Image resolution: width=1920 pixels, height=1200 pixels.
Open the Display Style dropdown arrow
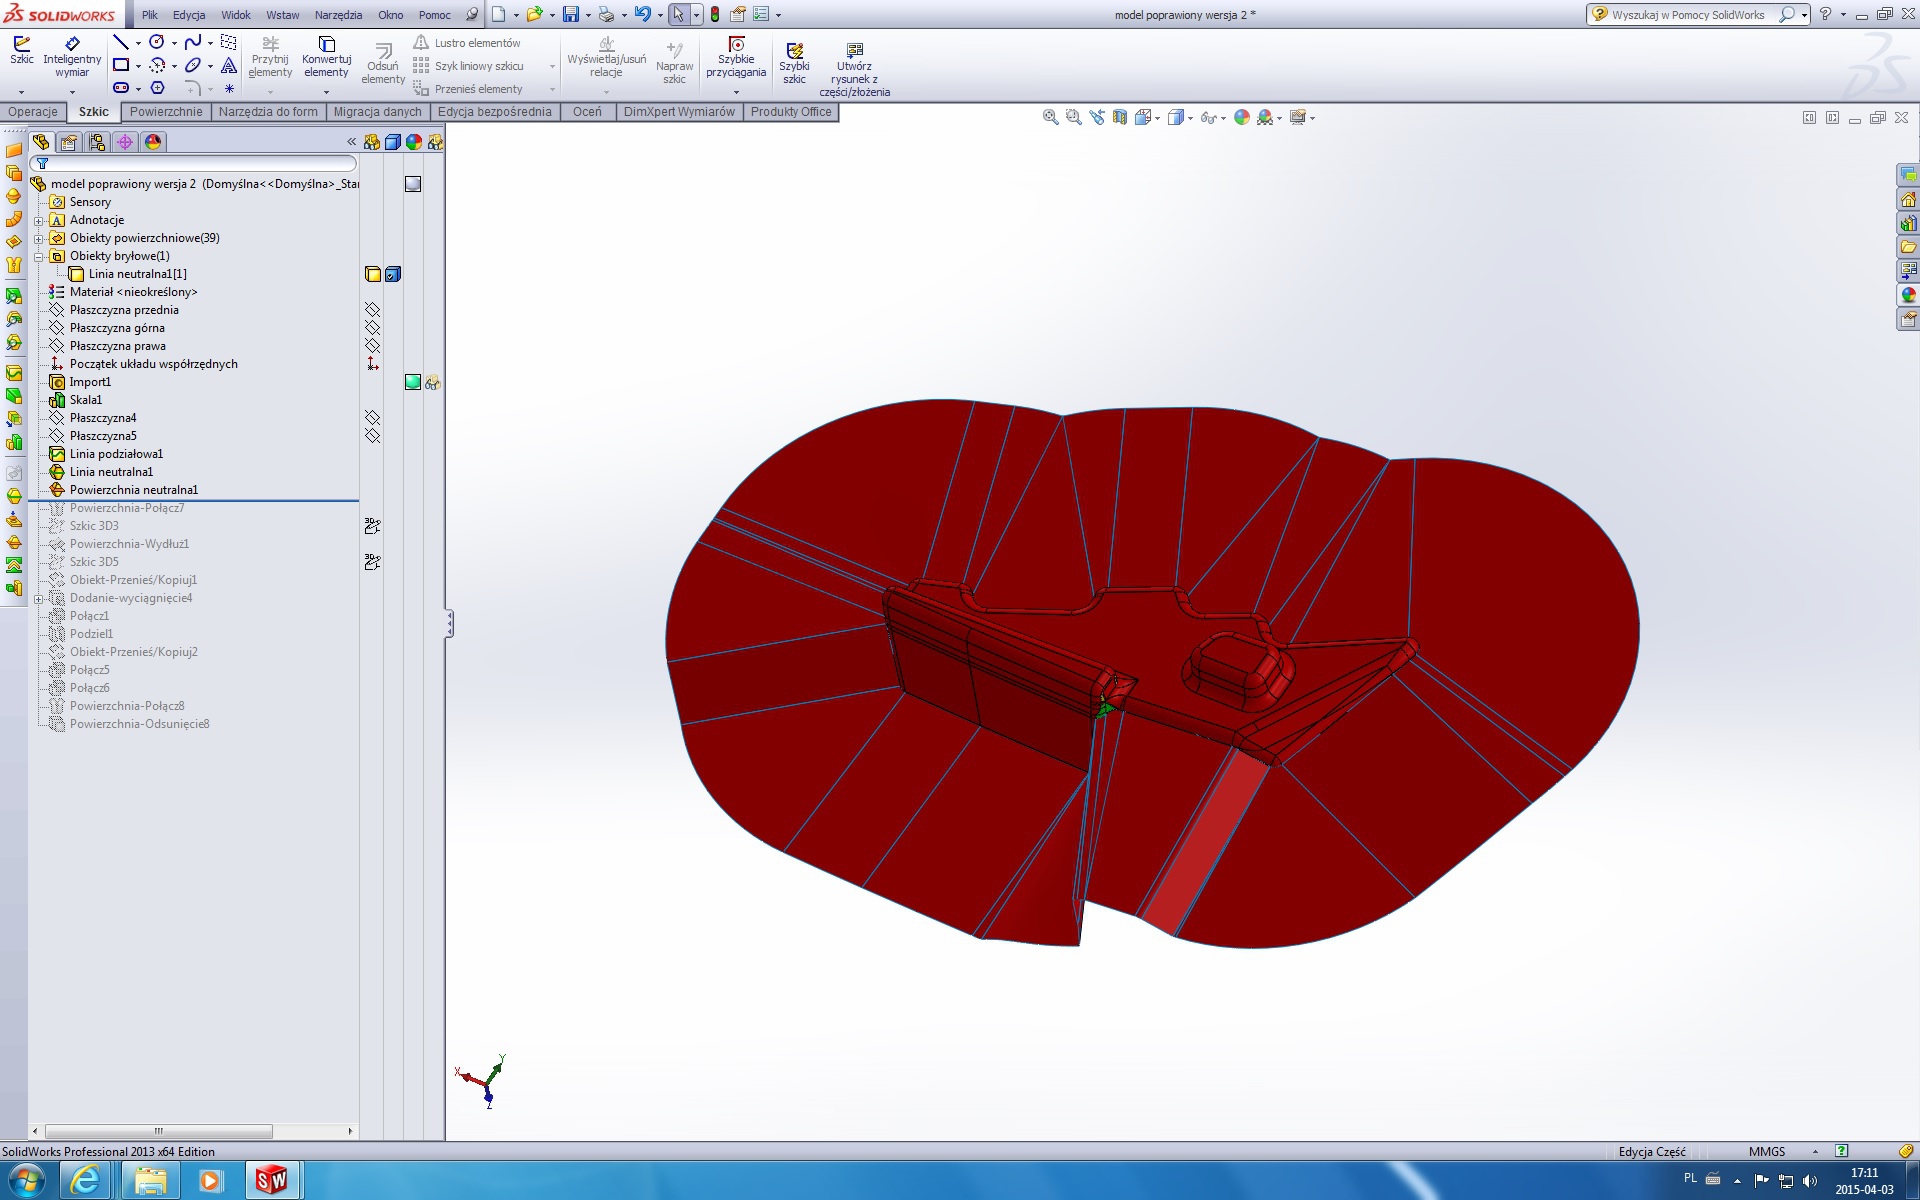coord(1190,118)
